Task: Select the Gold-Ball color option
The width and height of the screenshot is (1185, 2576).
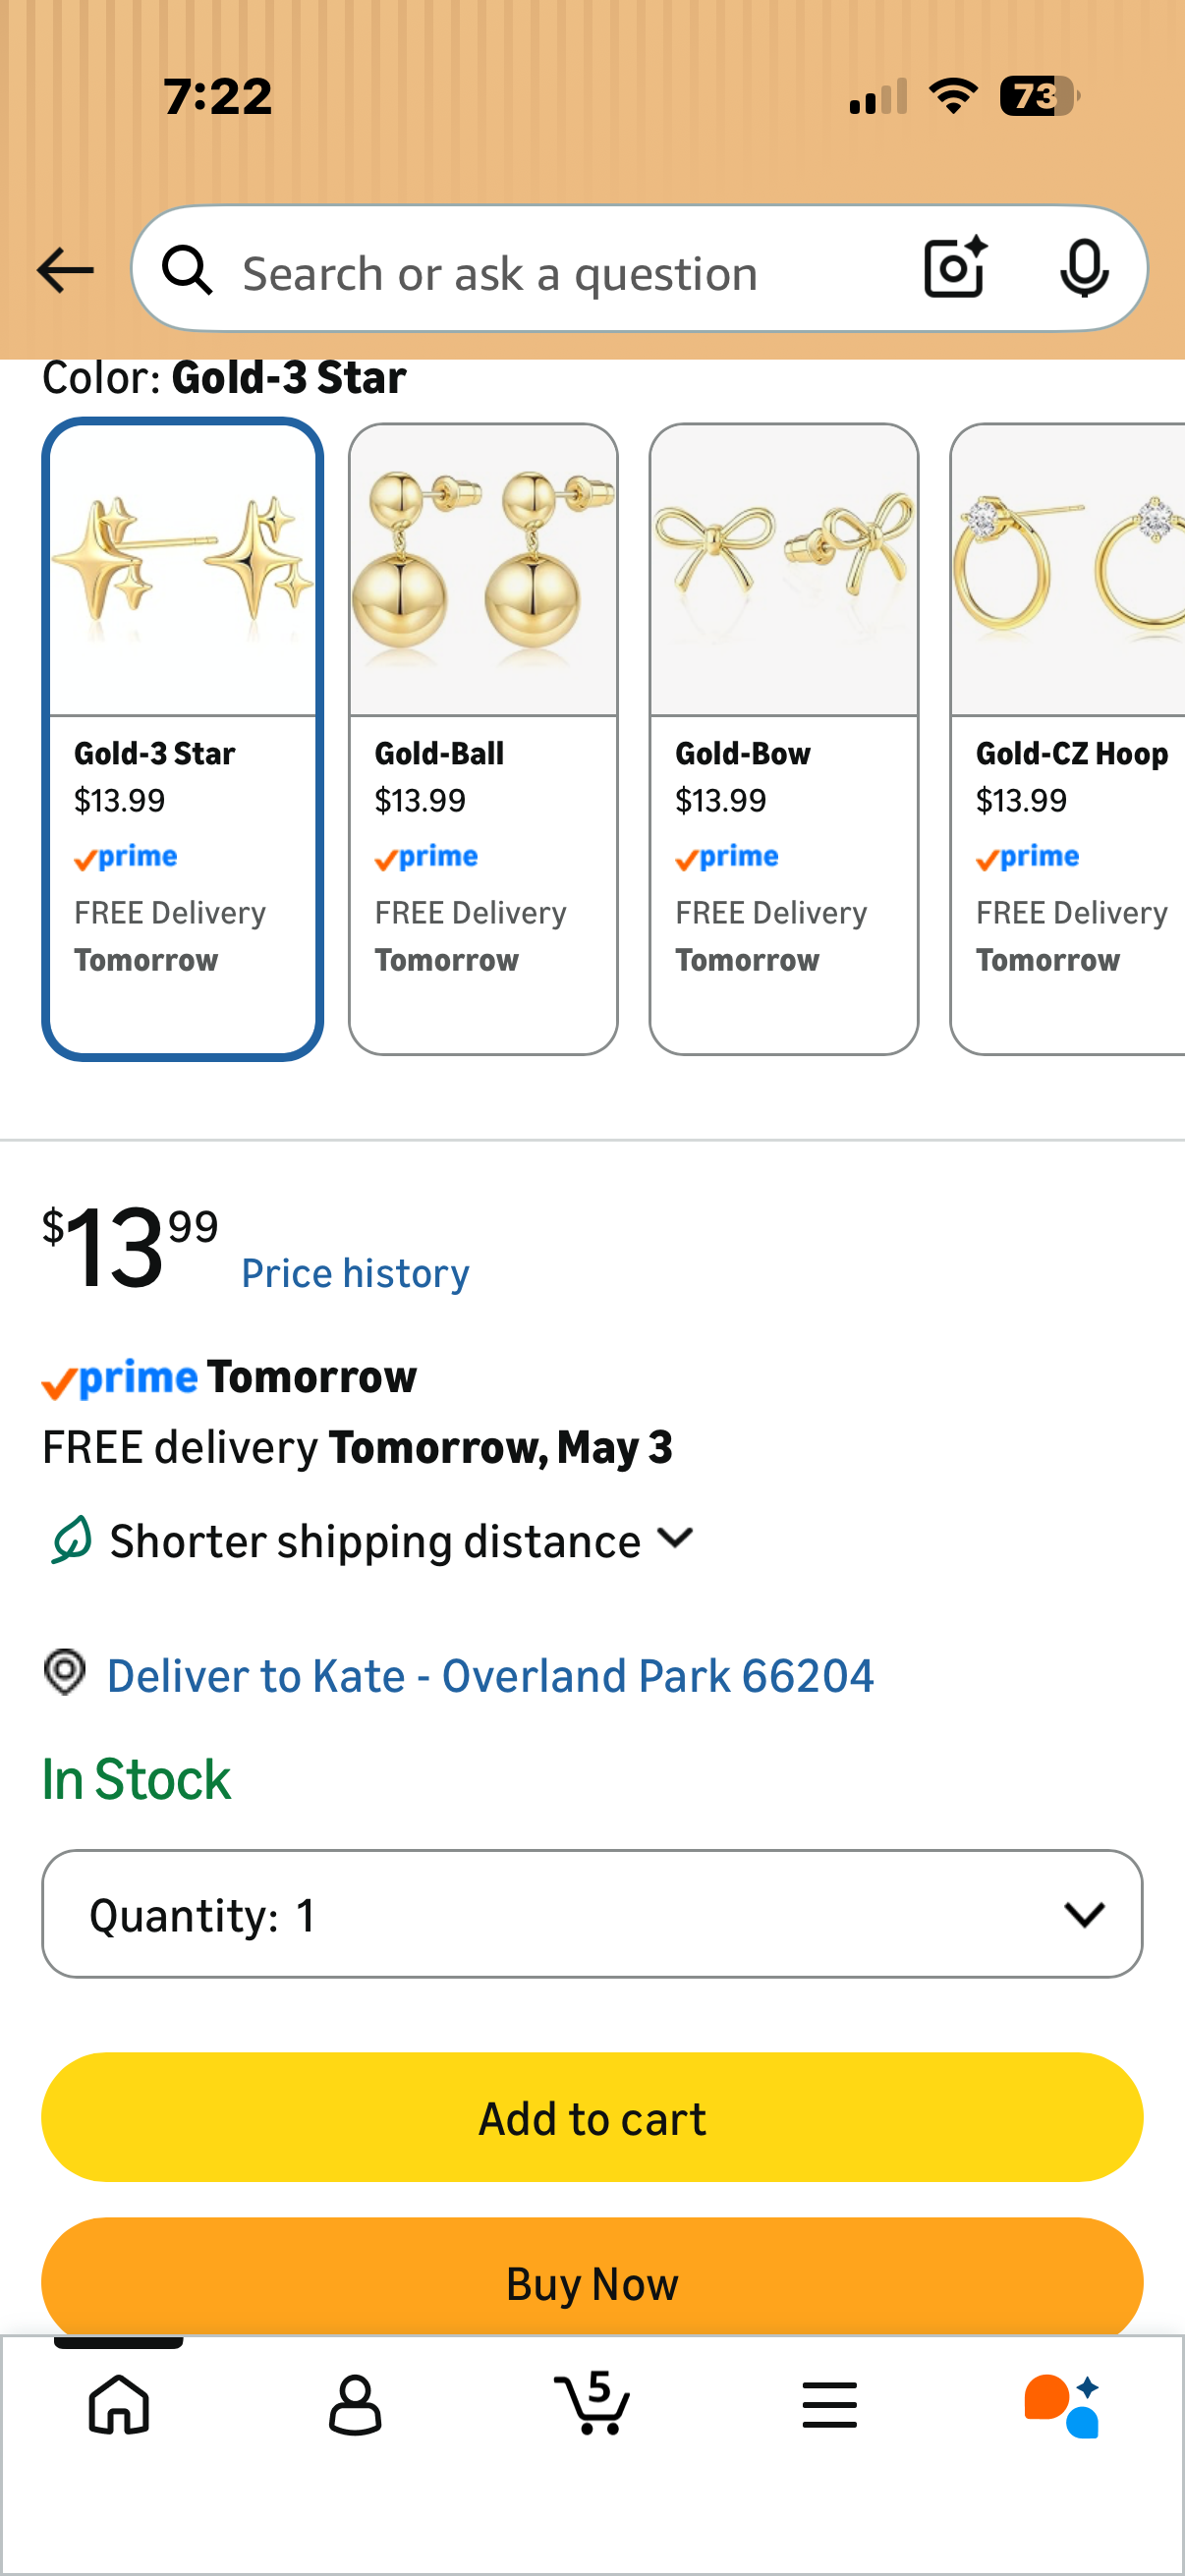Action: (x=483, y=739)
